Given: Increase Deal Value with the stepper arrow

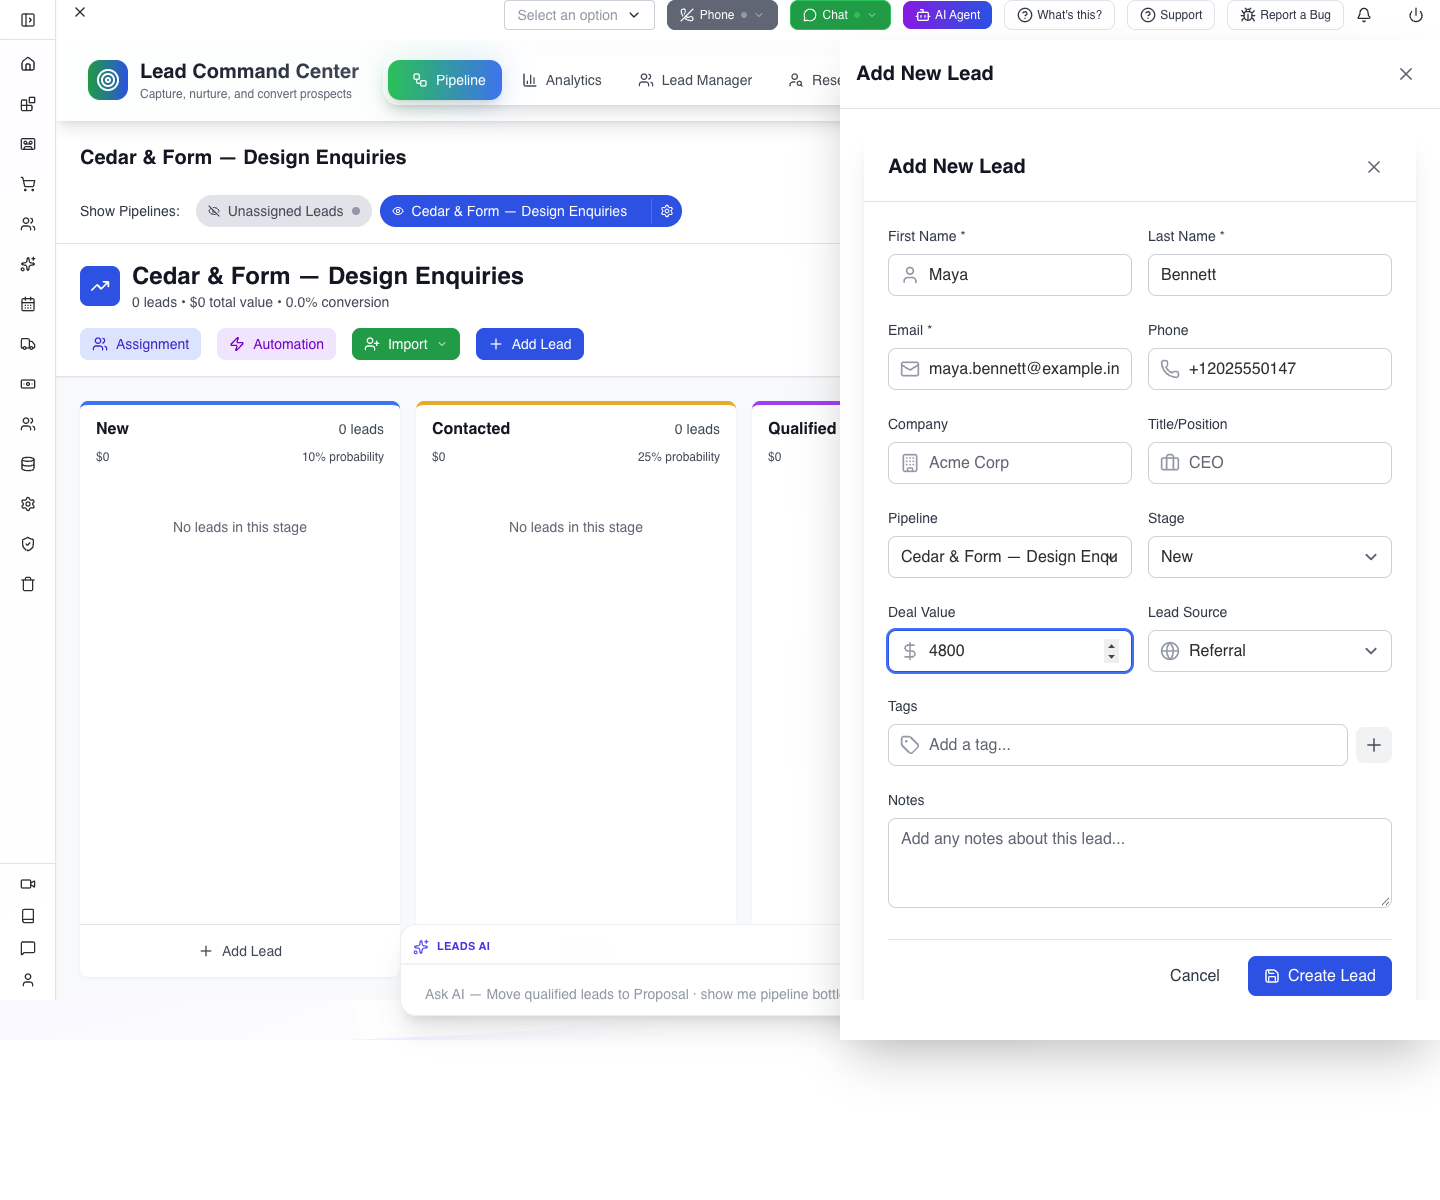Looking at the screenshot, I should (x=1111, y=645).
